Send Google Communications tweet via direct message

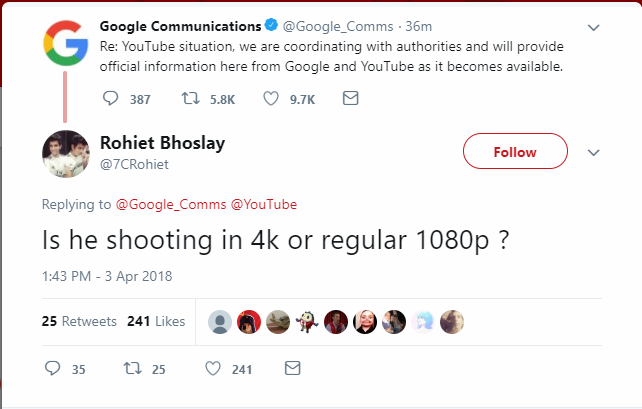tap(350, 99)
